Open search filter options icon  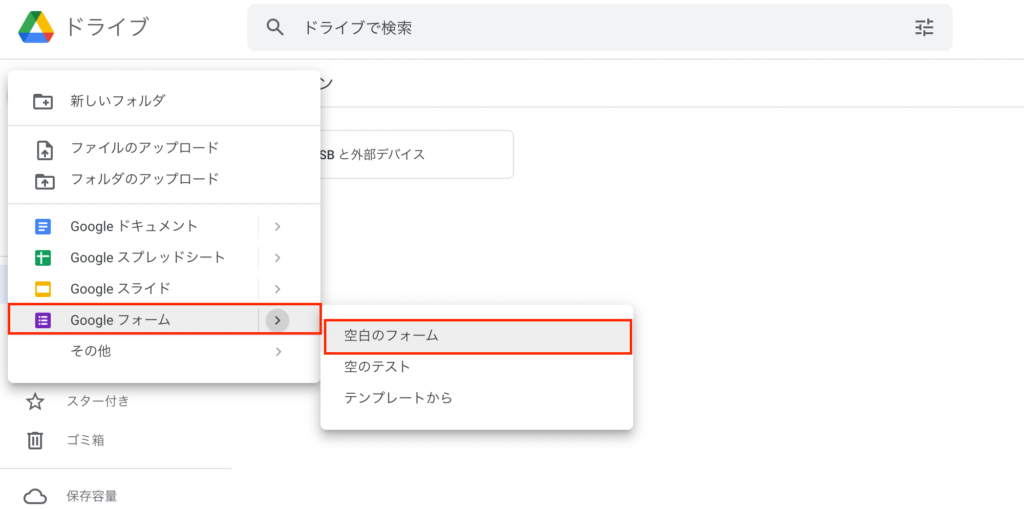(x=924, y=27)
